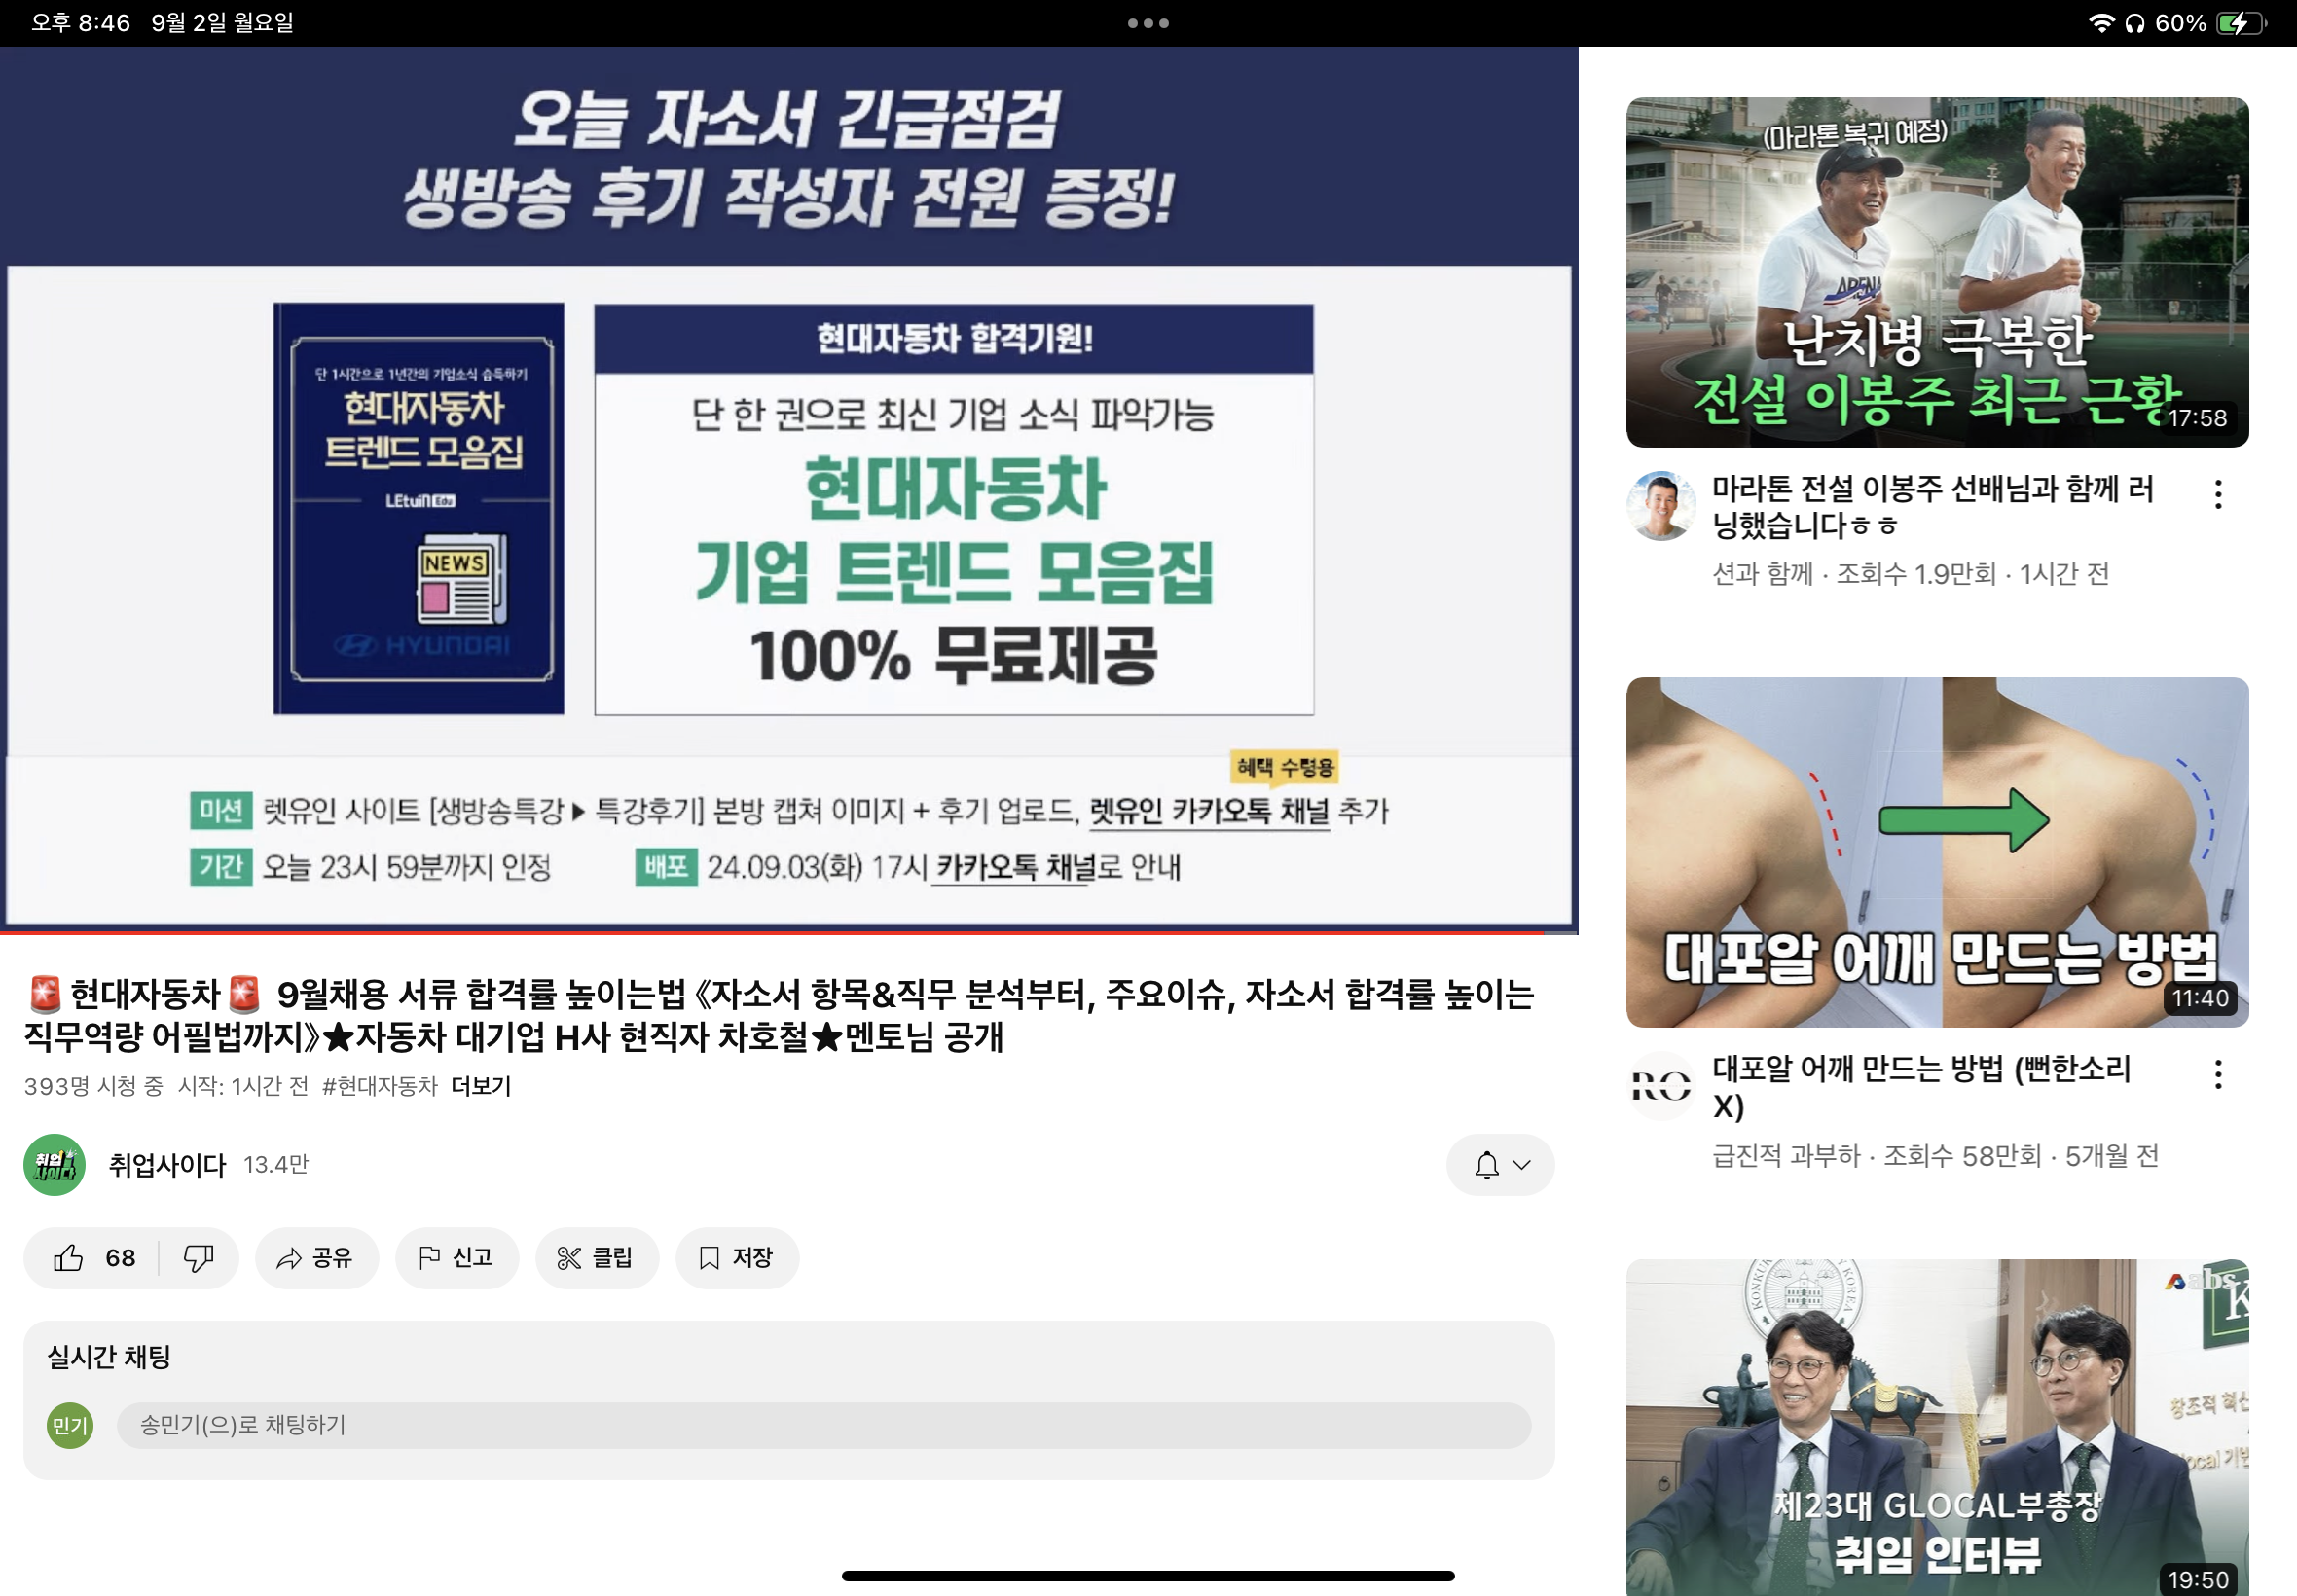Open more options for 이봉주 marathon video
2297x1596 pixels.
click(x=2218, y=494)
